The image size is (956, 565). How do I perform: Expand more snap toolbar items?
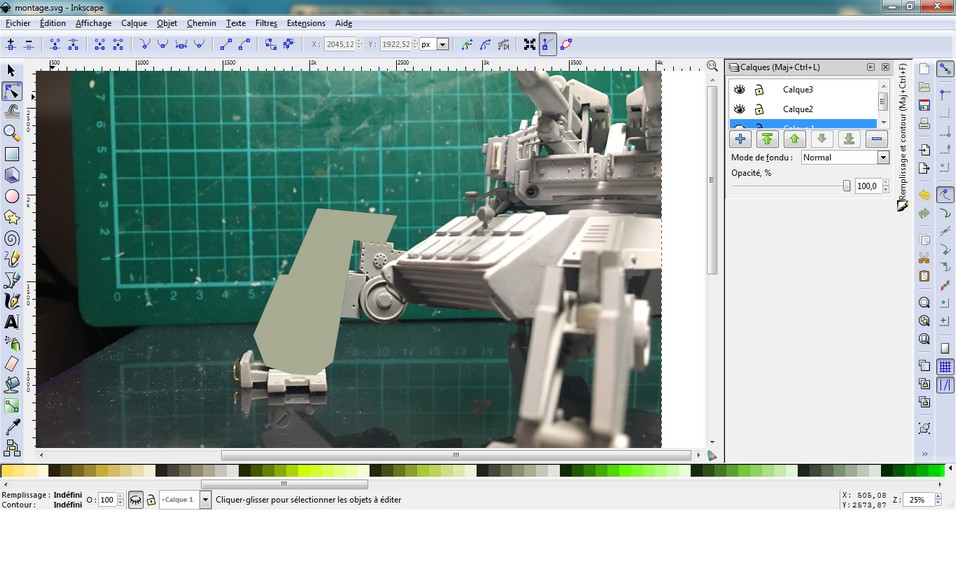(x=924, y=453)
